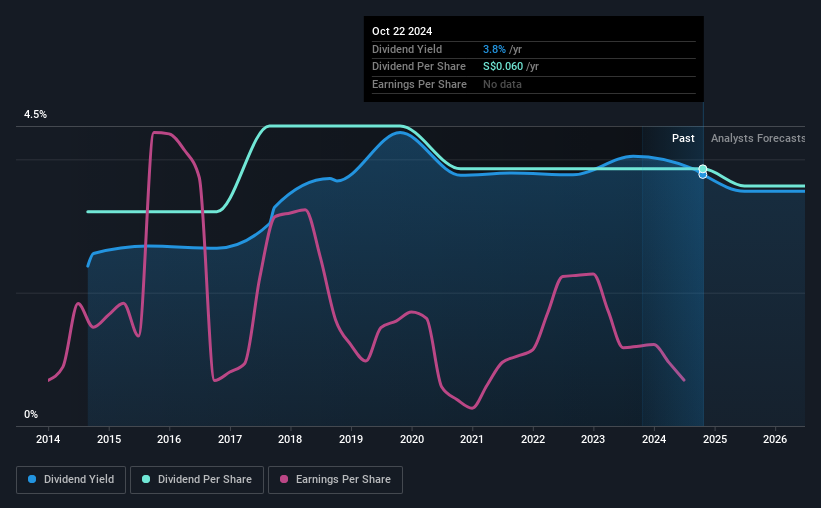Click the 2014 x-axis label
821x508 pixels.
(48, 439)
